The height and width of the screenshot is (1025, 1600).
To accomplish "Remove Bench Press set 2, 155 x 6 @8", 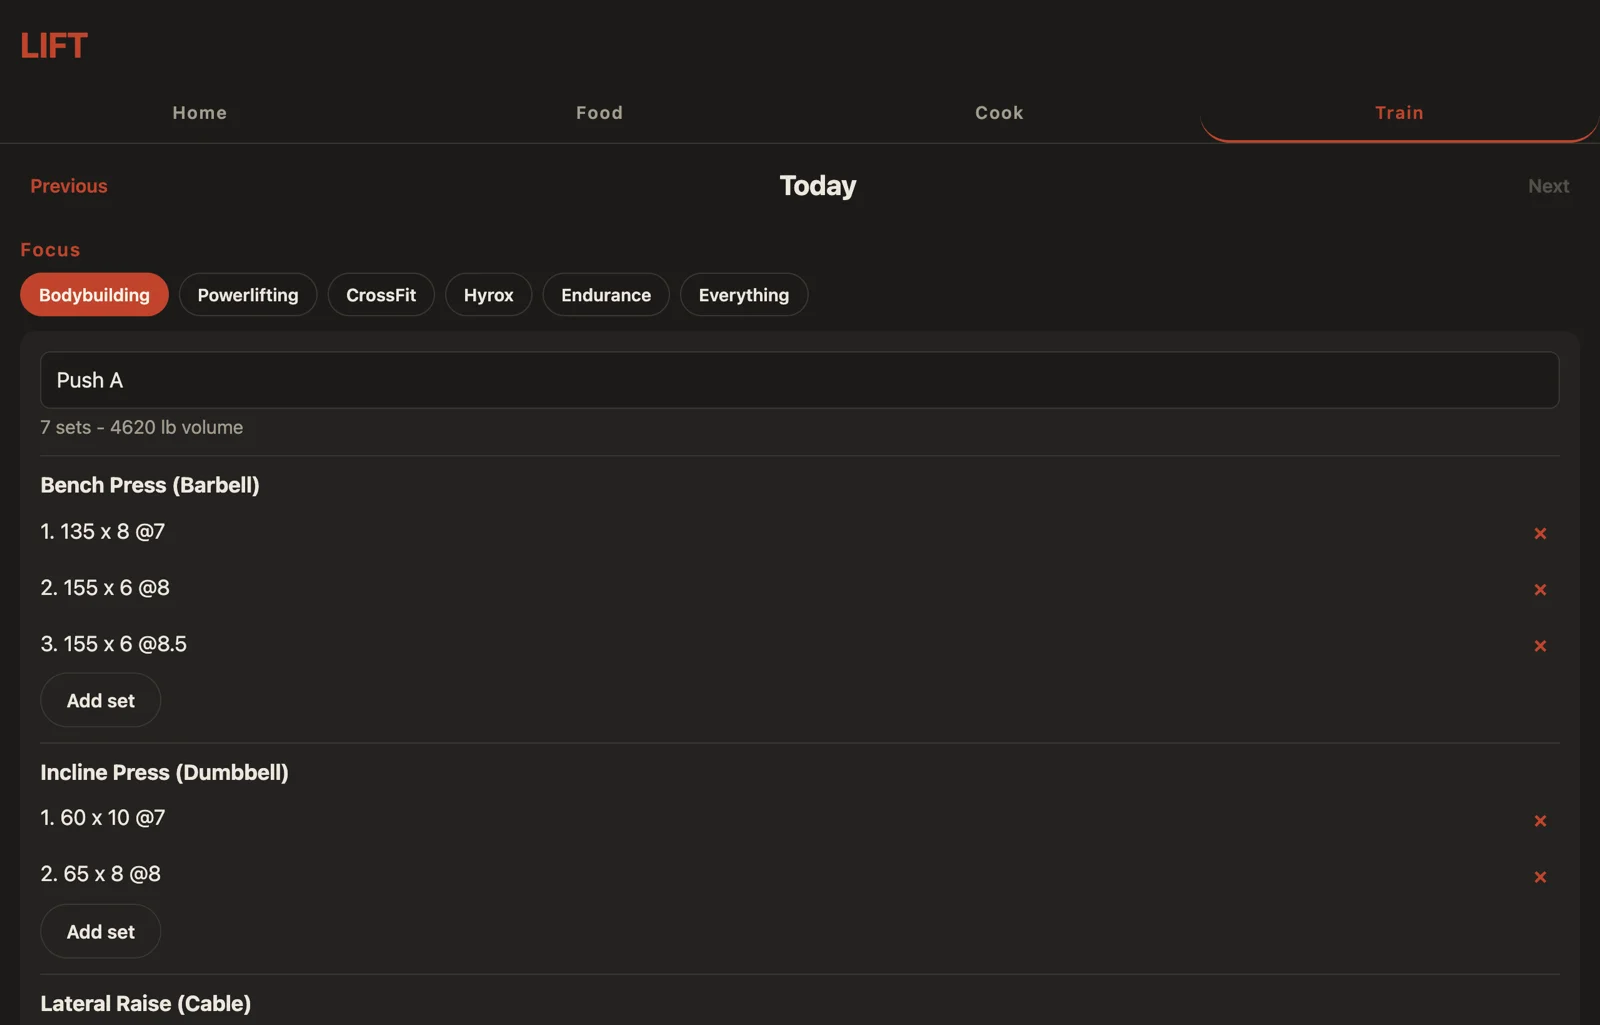I will 1540,589.
